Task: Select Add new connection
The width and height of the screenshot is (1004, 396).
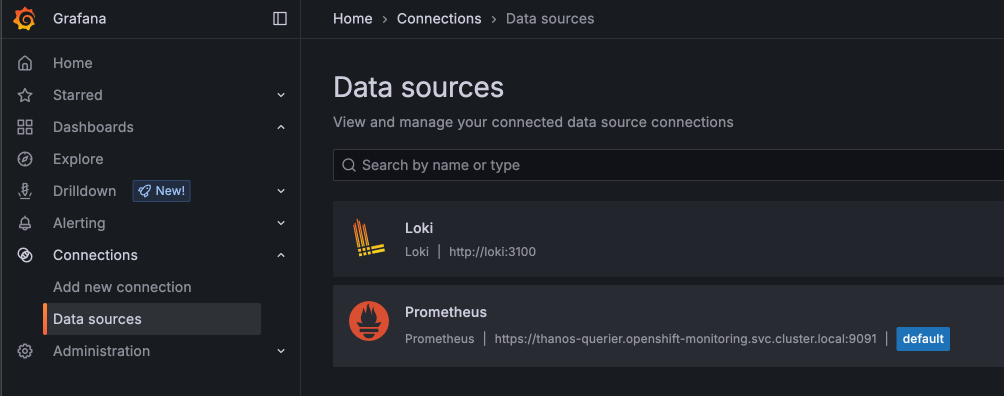Action: tap(122, 287)
